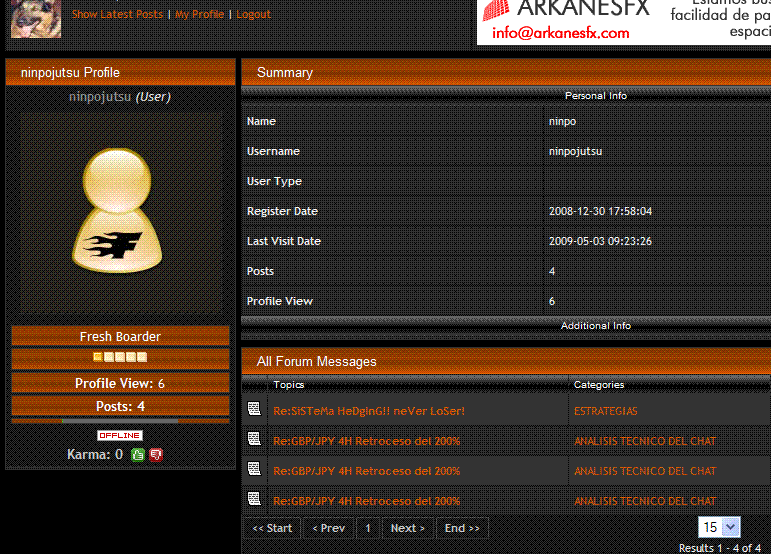Click the message icon in the last row
Image resolution: width=771 pixels, height=554 pixels.
tap(254, 499)
